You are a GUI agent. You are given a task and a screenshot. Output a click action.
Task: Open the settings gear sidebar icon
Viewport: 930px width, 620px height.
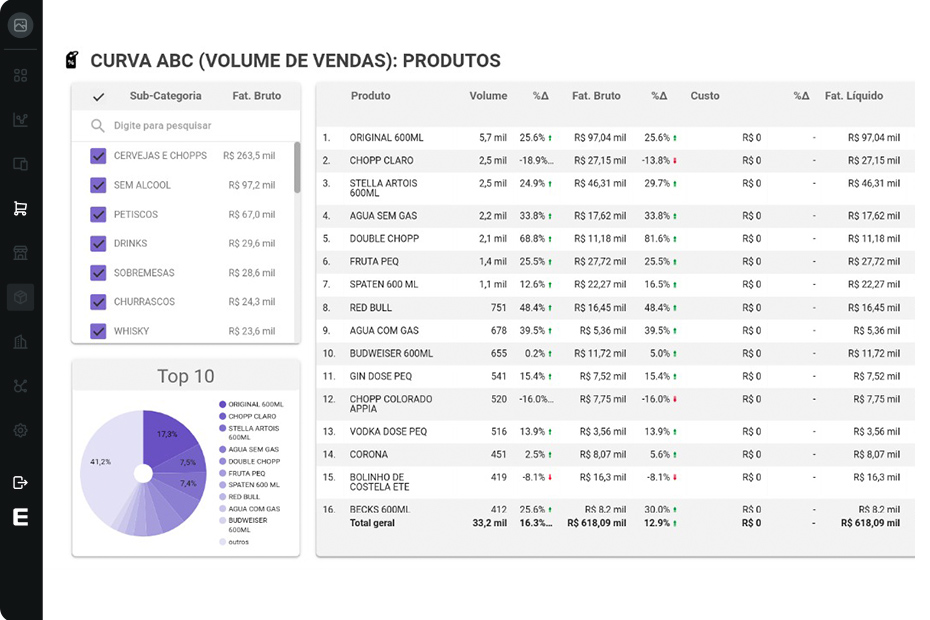pos(20,430)
